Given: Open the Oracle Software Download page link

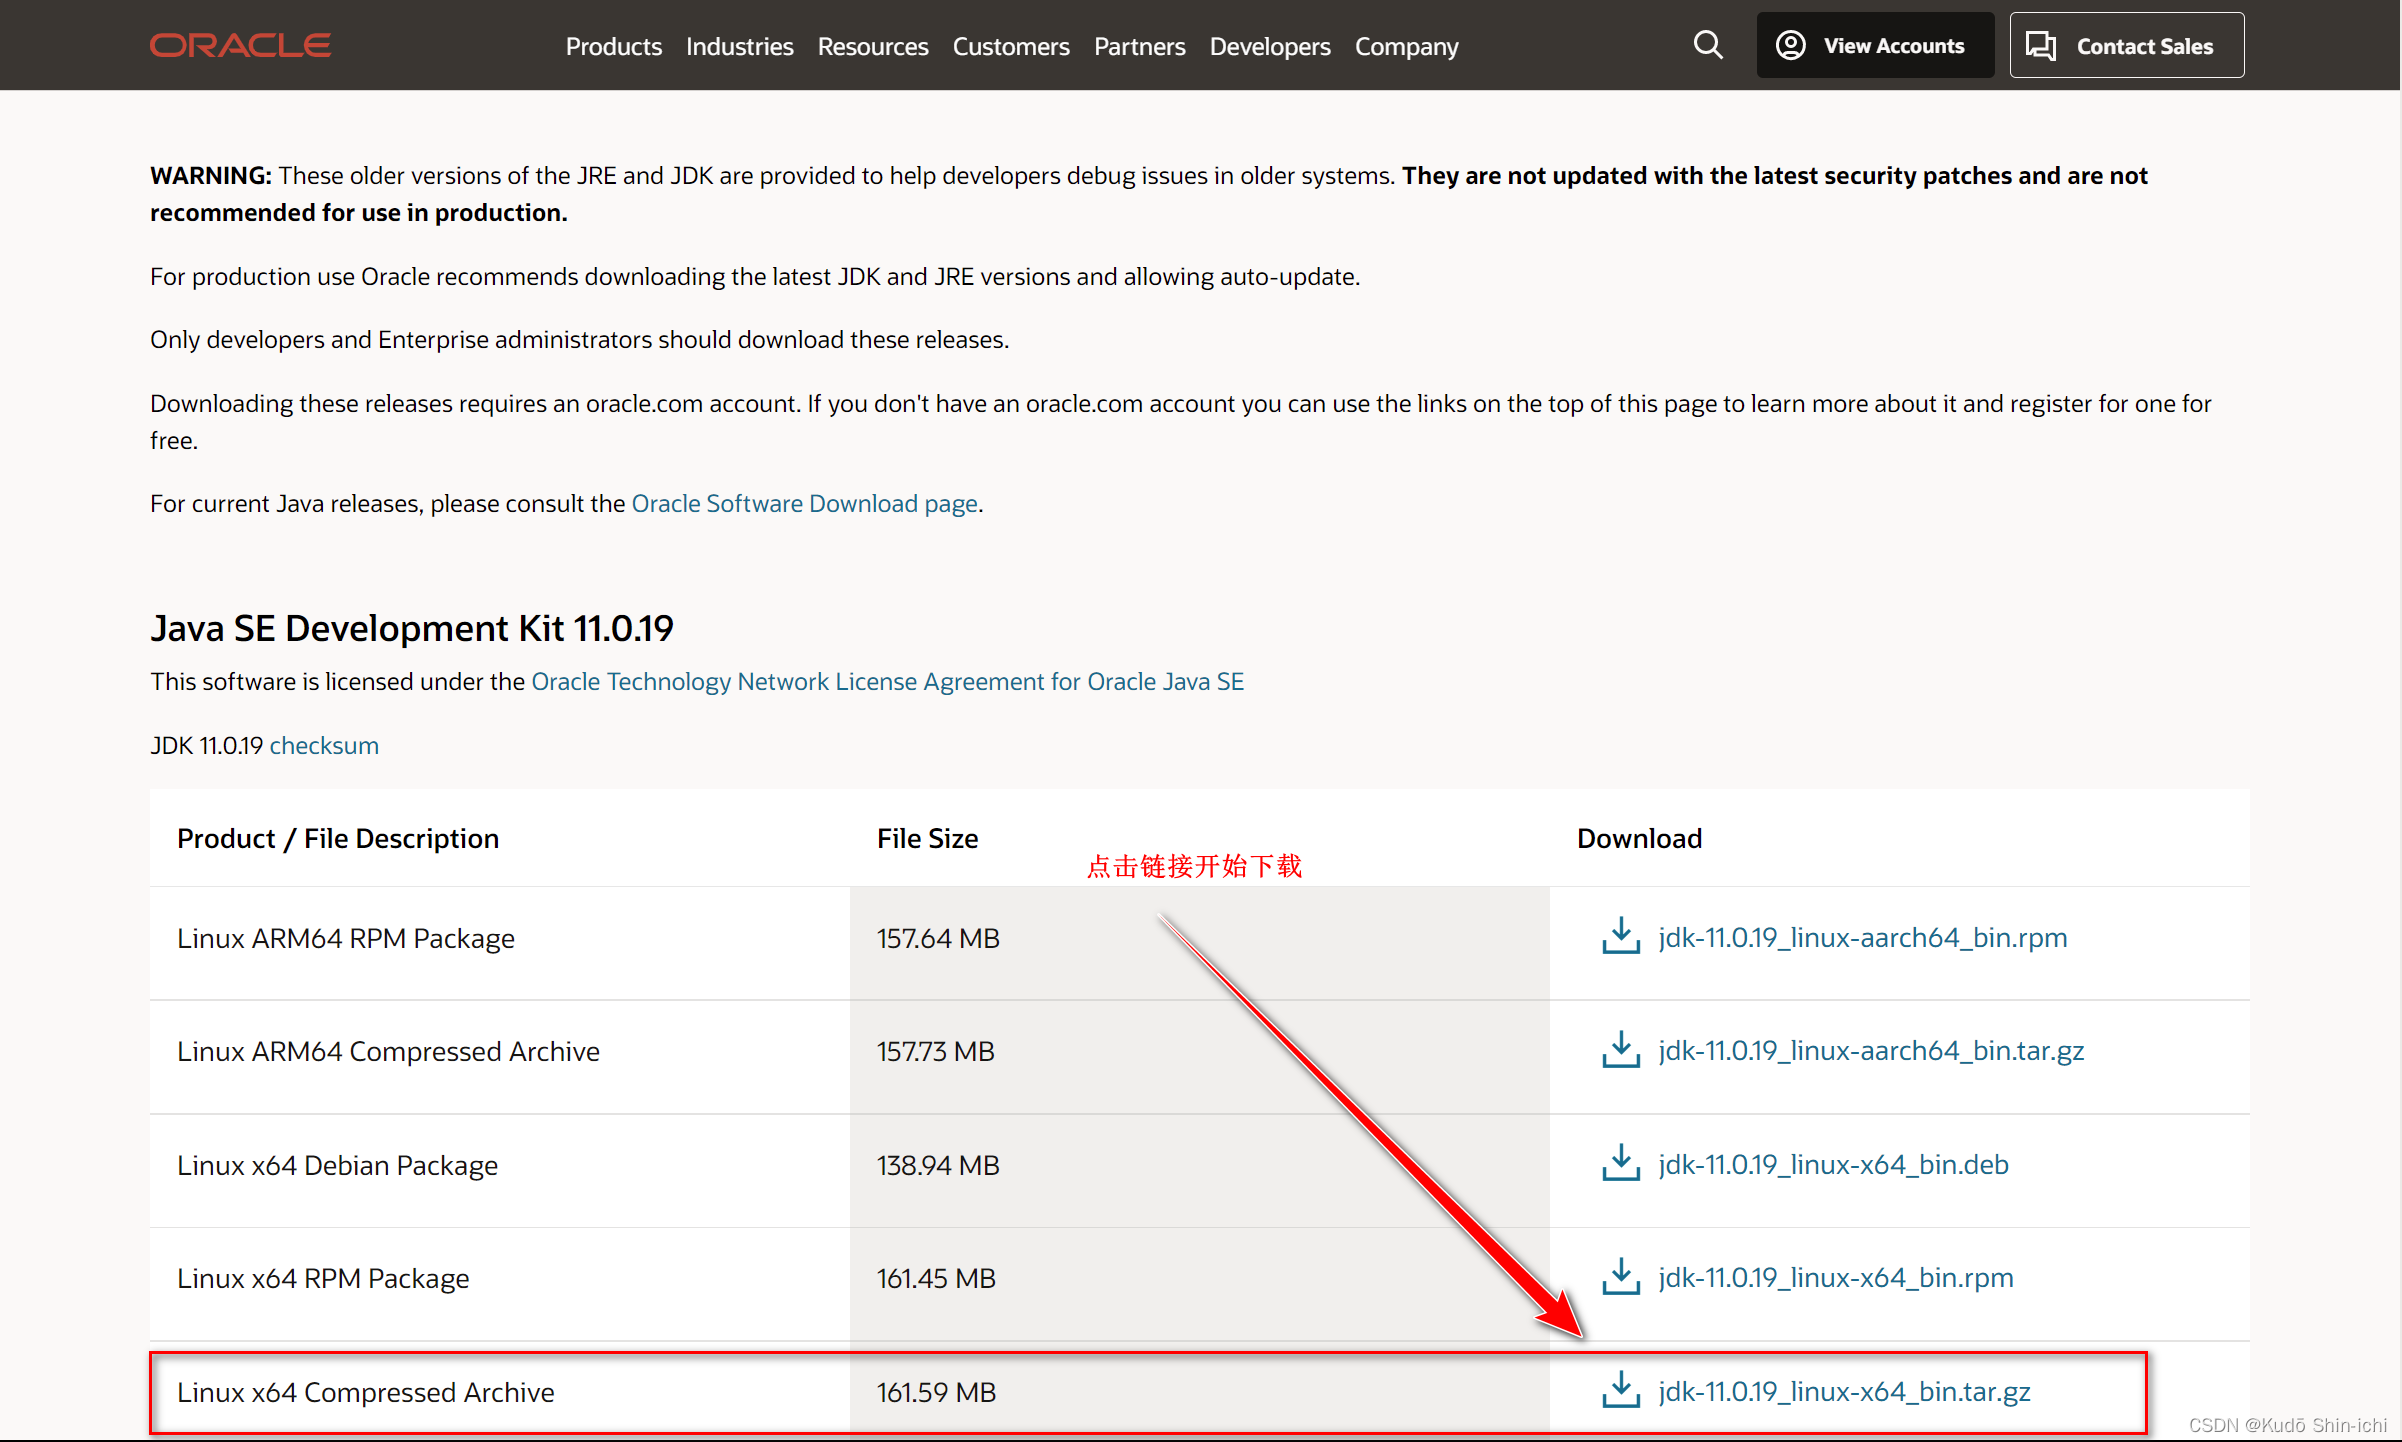Looking at the screenshot, I should pyautogui.click(x=804, y=503).
